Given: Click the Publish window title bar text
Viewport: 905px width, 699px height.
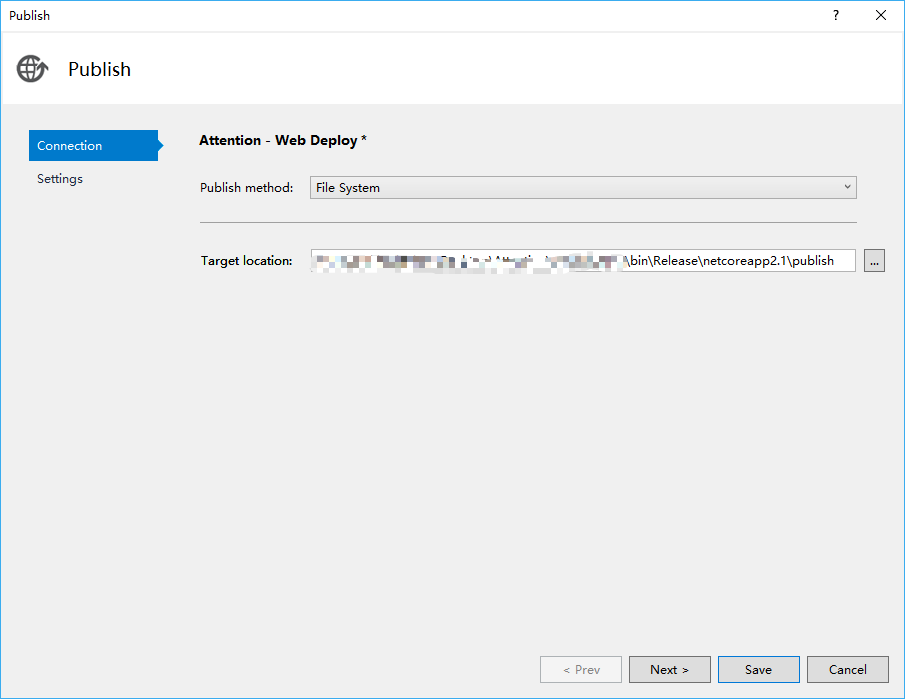Looking at the screenshot, I should click(29, 15).
